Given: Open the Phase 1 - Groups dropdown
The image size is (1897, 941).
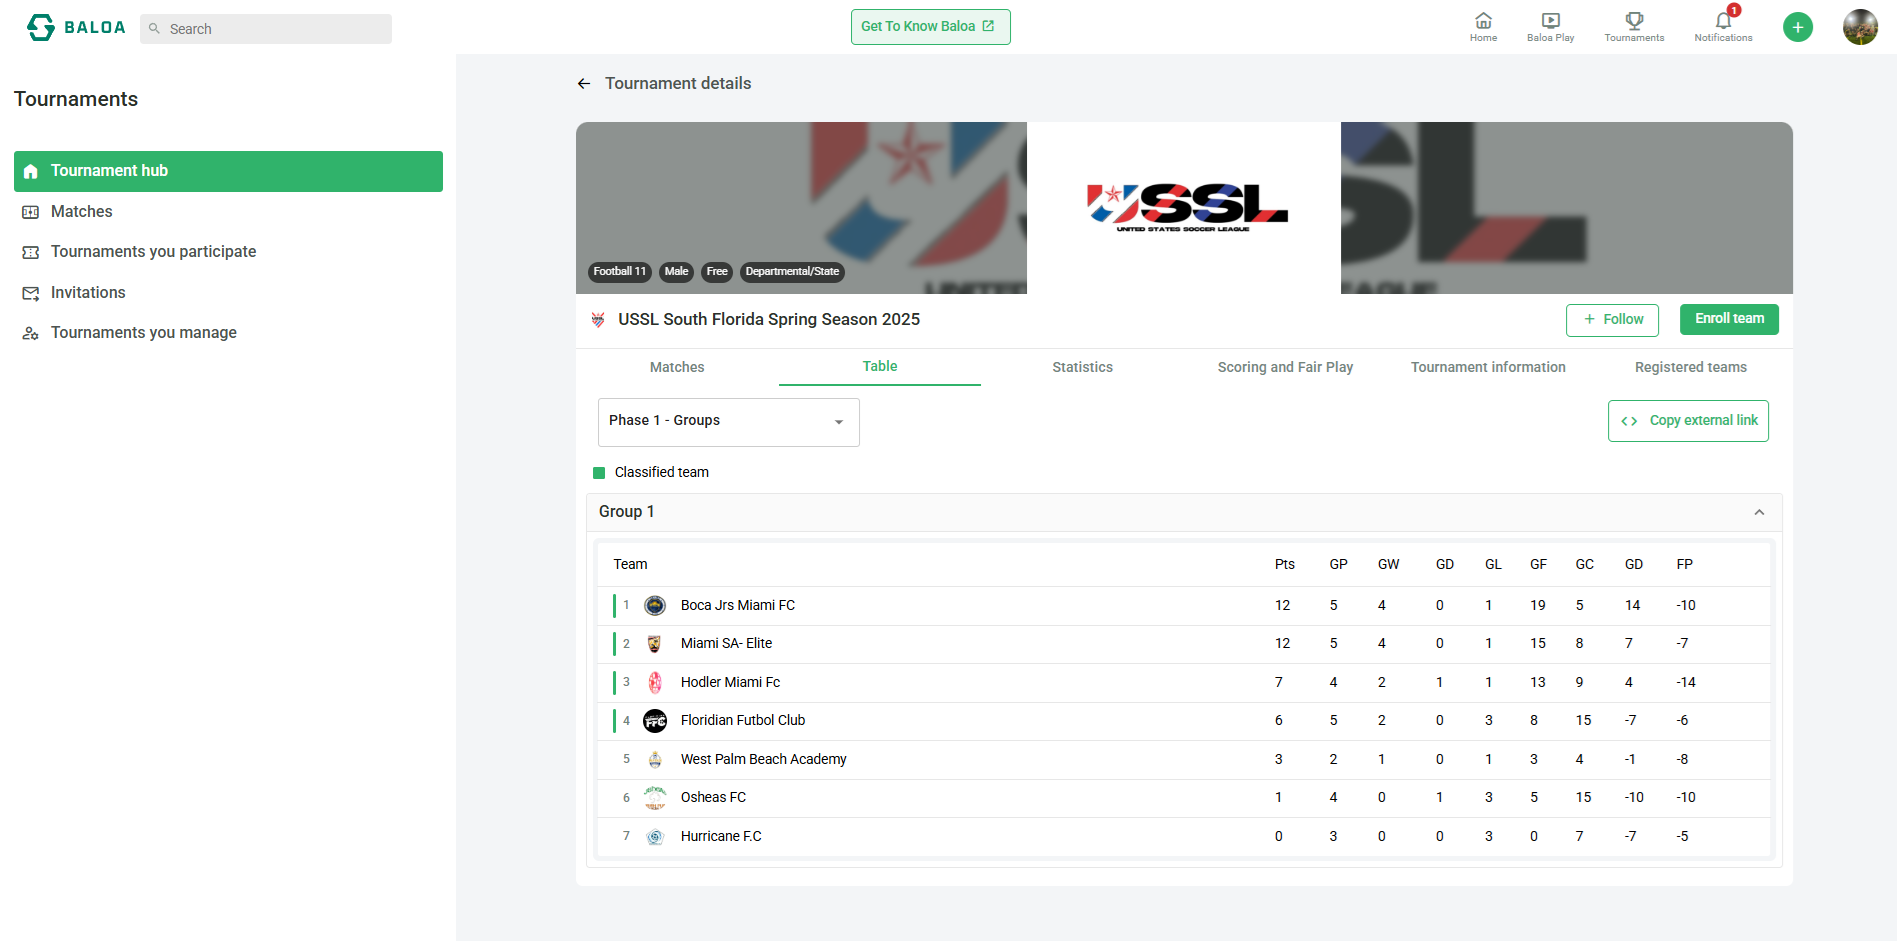Looking at the screenshot, I should click(x=729, y=422).
